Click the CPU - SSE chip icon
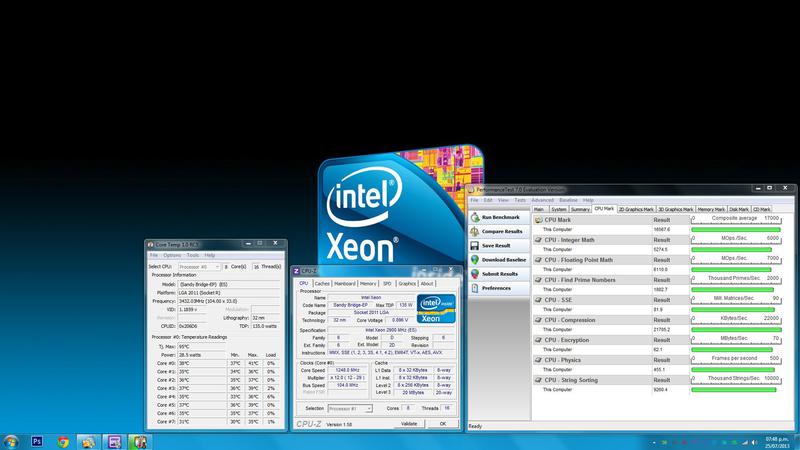The width and height of the screenshot is (800, 450). click(x=538, y=300)
